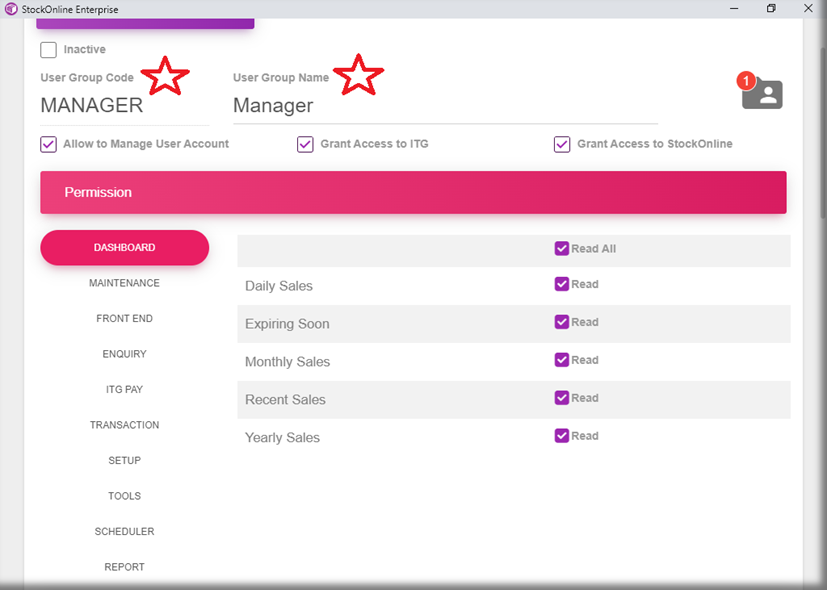This screenshot has width=827, height=590.
Task: Toggle the Read All checkbox
Action: (x=562, y=248)
